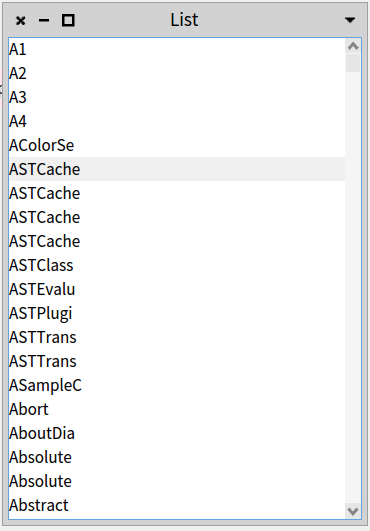
Task: Close the List window
Action: [21, 21]
